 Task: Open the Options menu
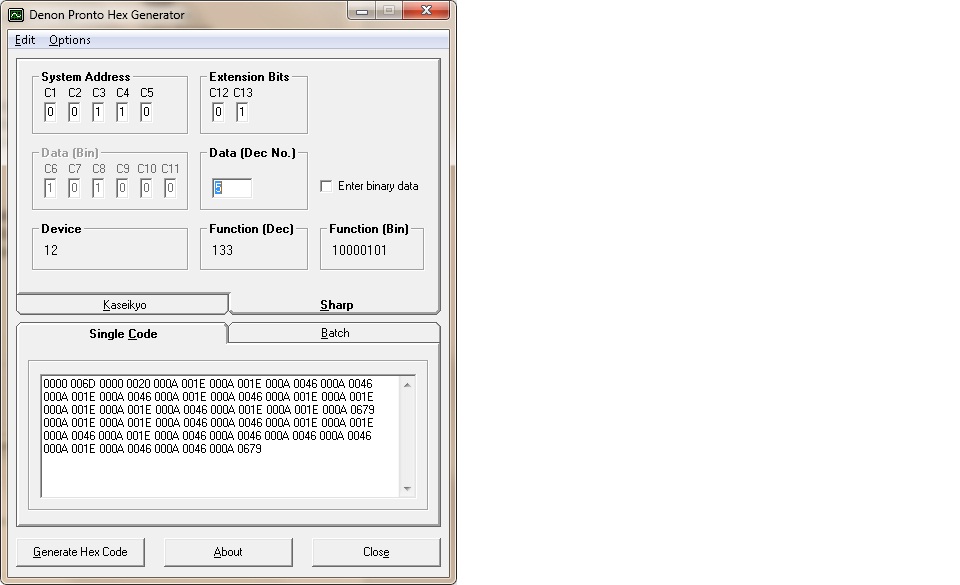(70, 40)
